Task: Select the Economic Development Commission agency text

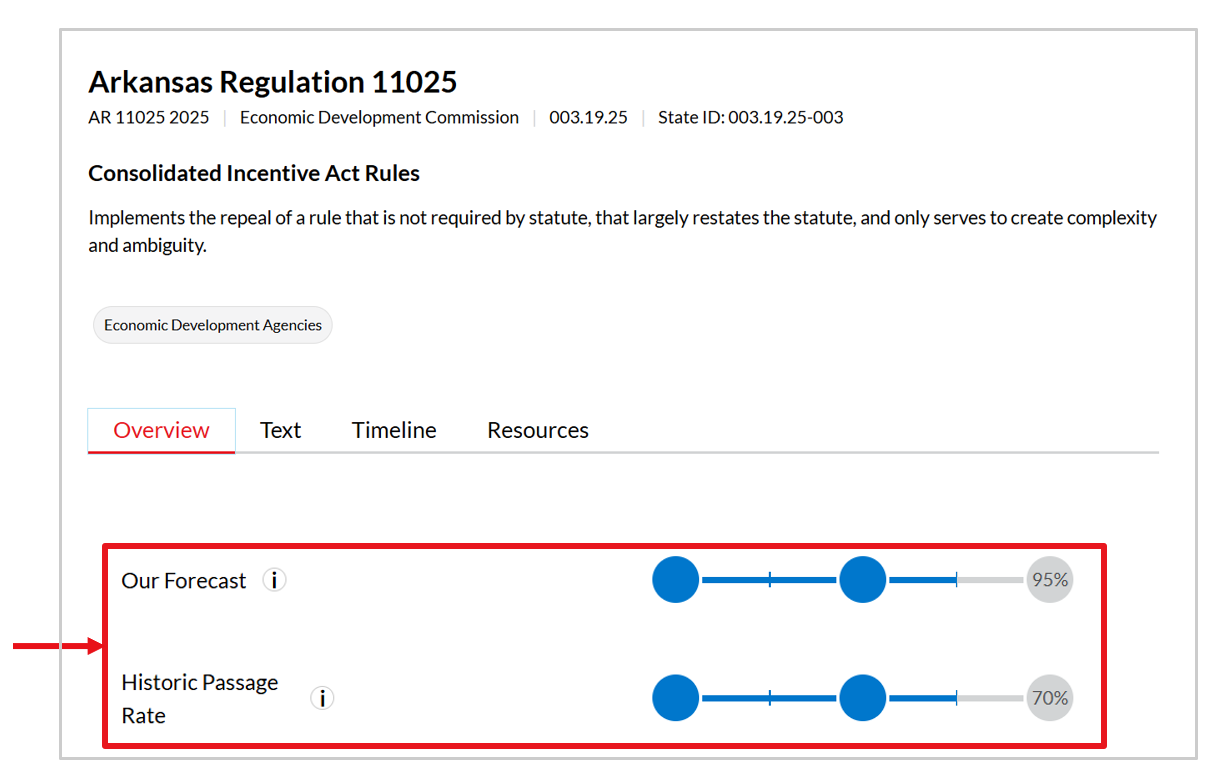Action: [x=379, y=118]
